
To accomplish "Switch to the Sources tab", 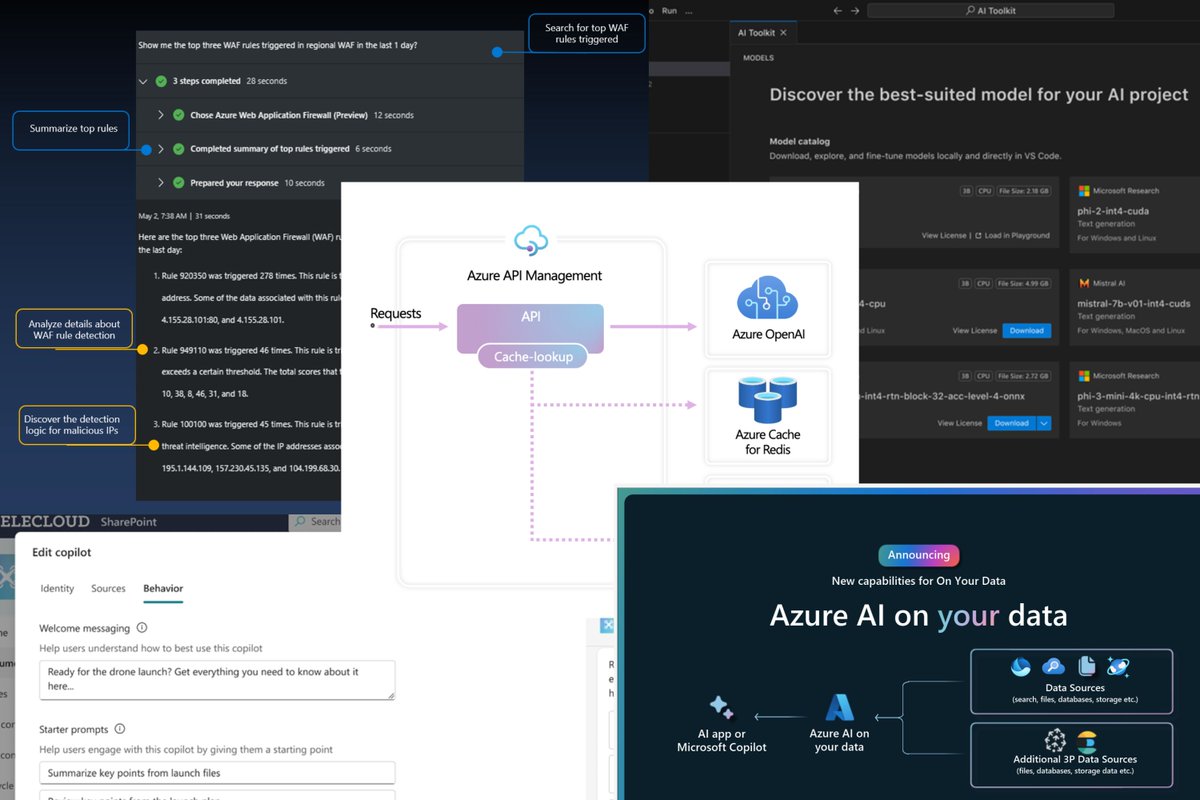I will pos(108,588).
